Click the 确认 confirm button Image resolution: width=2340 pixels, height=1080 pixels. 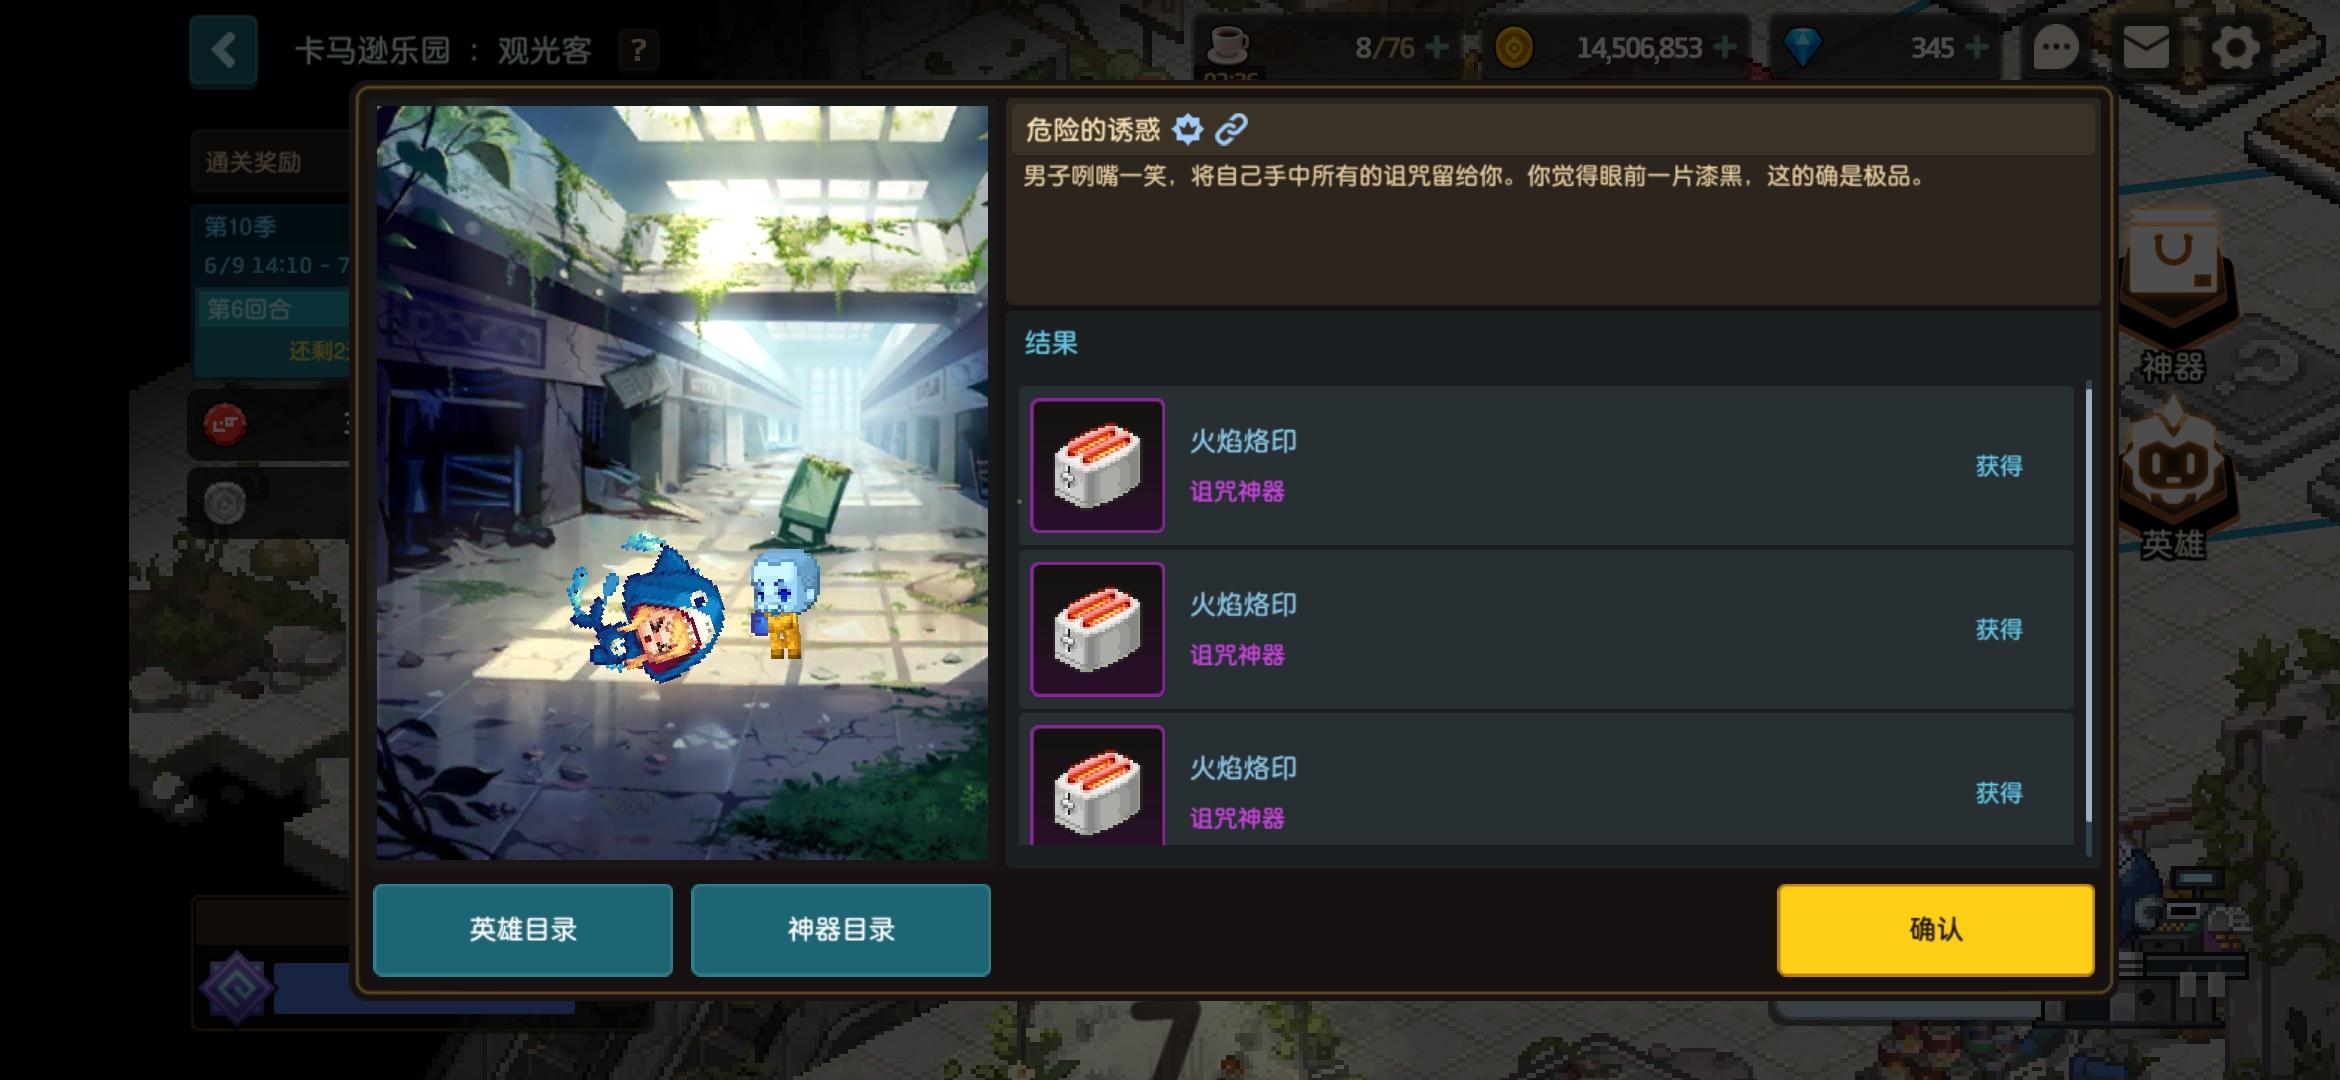click(x=1935, y=929)
